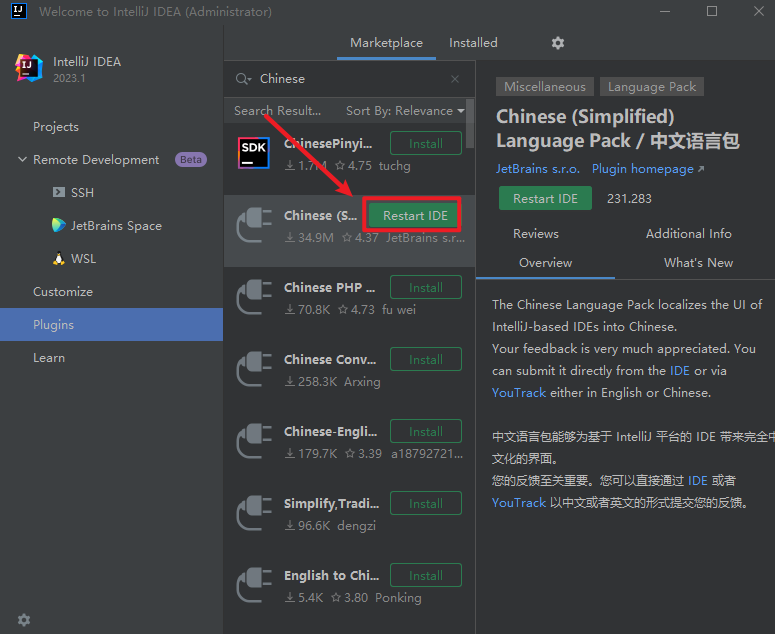Viewport: 775px width, 634px height.
Task: Click the Chinese Converter plugin icon
Action: [x=254, y=369]
